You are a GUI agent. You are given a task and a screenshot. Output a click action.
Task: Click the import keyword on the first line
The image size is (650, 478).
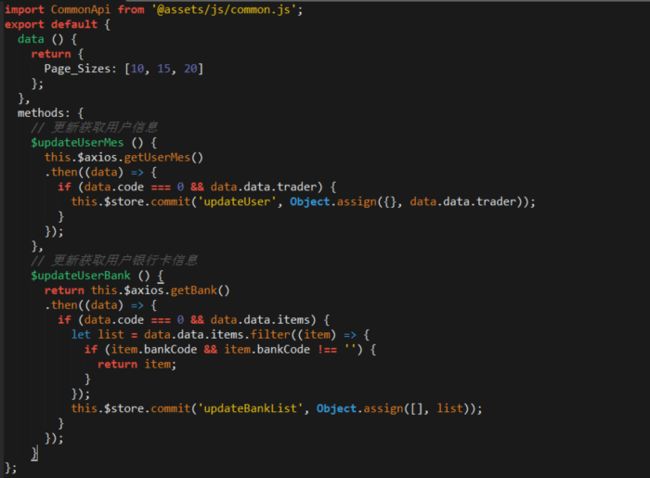pos(25,9)
